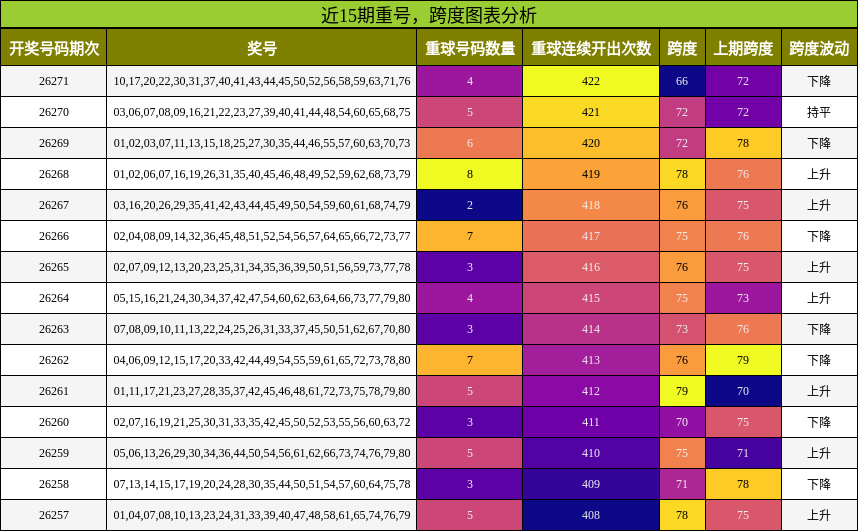
Task: Select the winning numbers row starting 01,02,06,07,16
Action: click(x=262, y=174)
